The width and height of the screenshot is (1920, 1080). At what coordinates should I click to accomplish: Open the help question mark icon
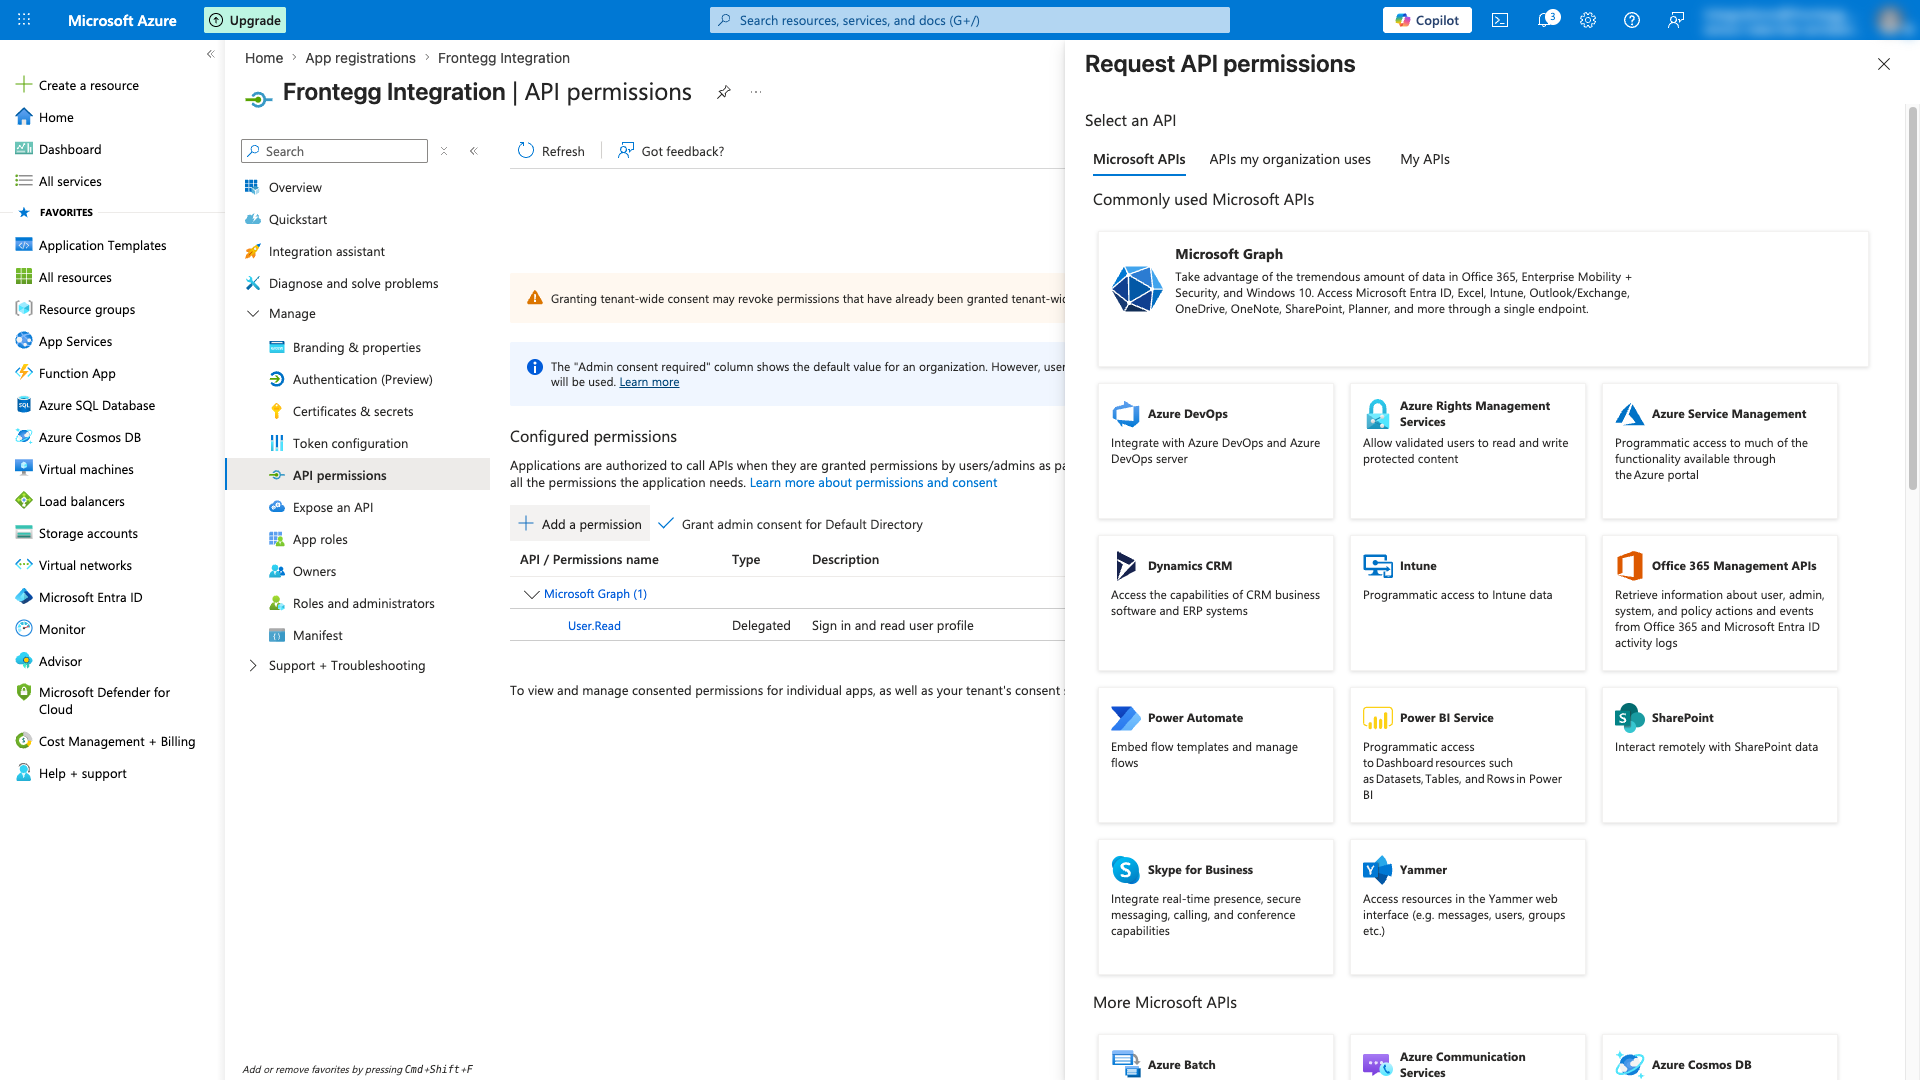pyautogui.click(x=1632, y=20)
